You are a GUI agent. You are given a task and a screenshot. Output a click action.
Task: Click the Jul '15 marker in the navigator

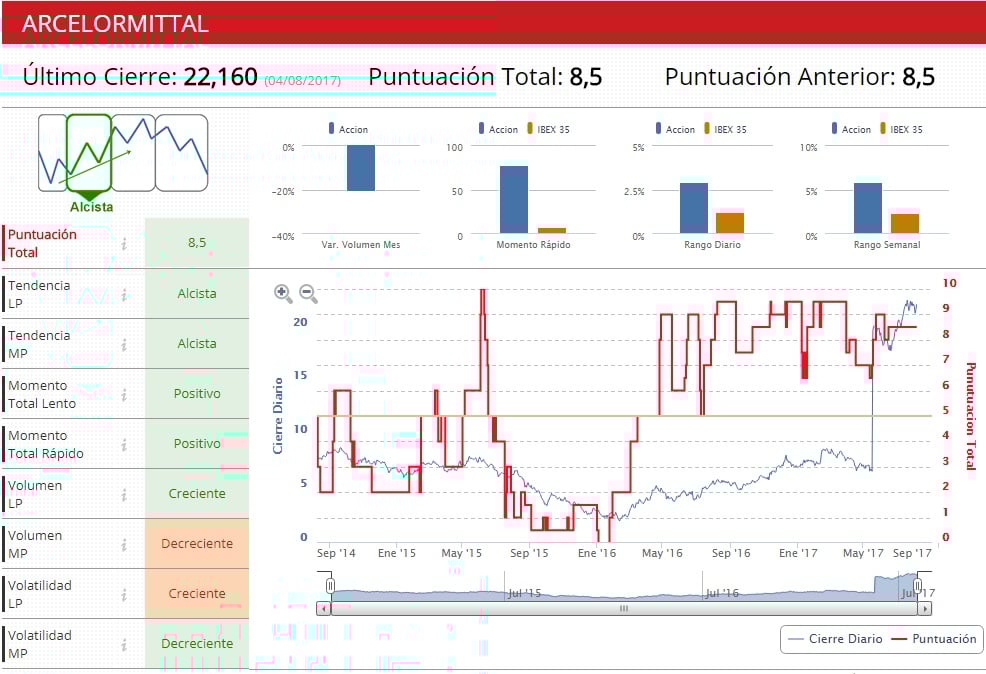tap(524, 593)
